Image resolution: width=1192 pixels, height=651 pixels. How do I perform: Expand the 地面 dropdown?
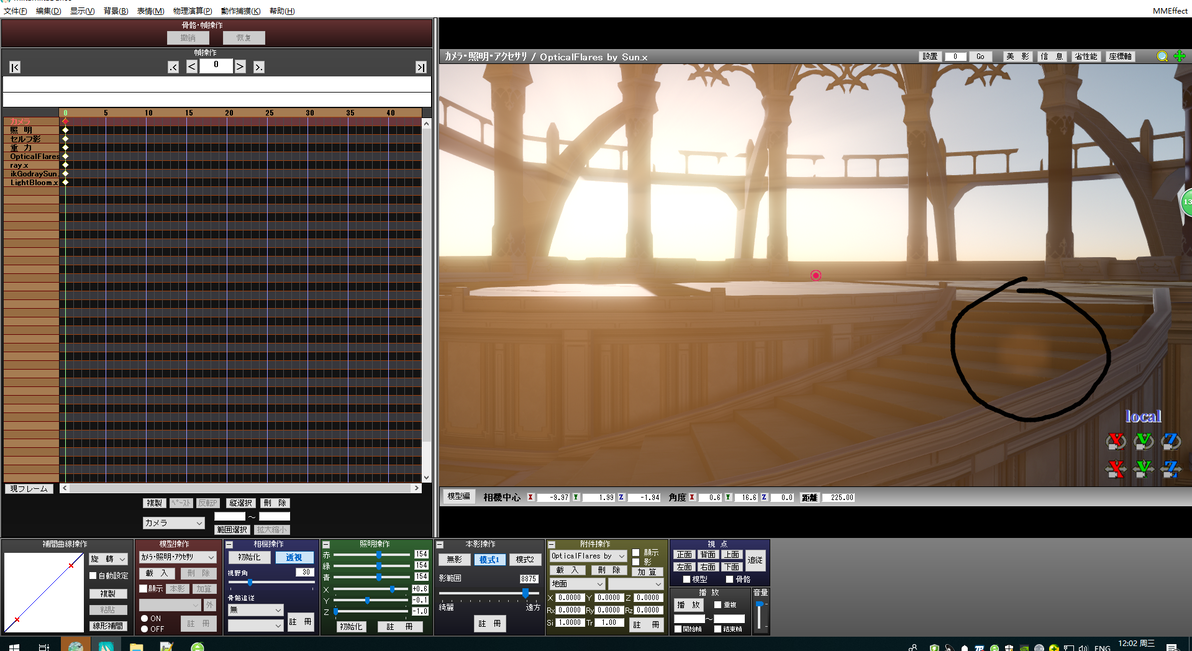[577, 583]
